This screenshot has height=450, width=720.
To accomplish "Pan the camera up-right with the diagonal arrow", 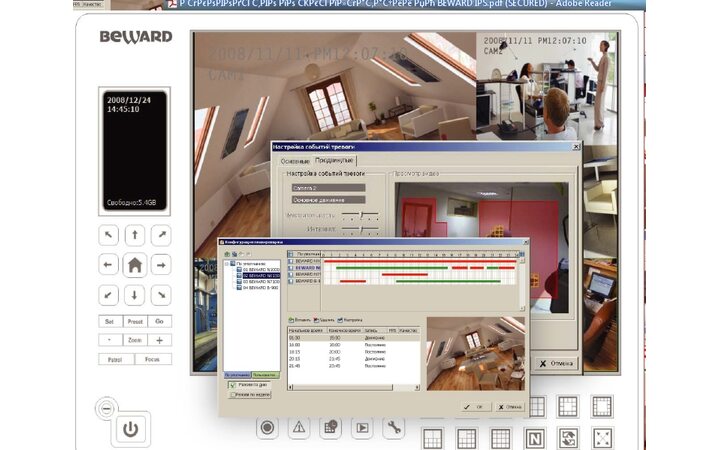I will pyautogui.click(x=161, y=235).
